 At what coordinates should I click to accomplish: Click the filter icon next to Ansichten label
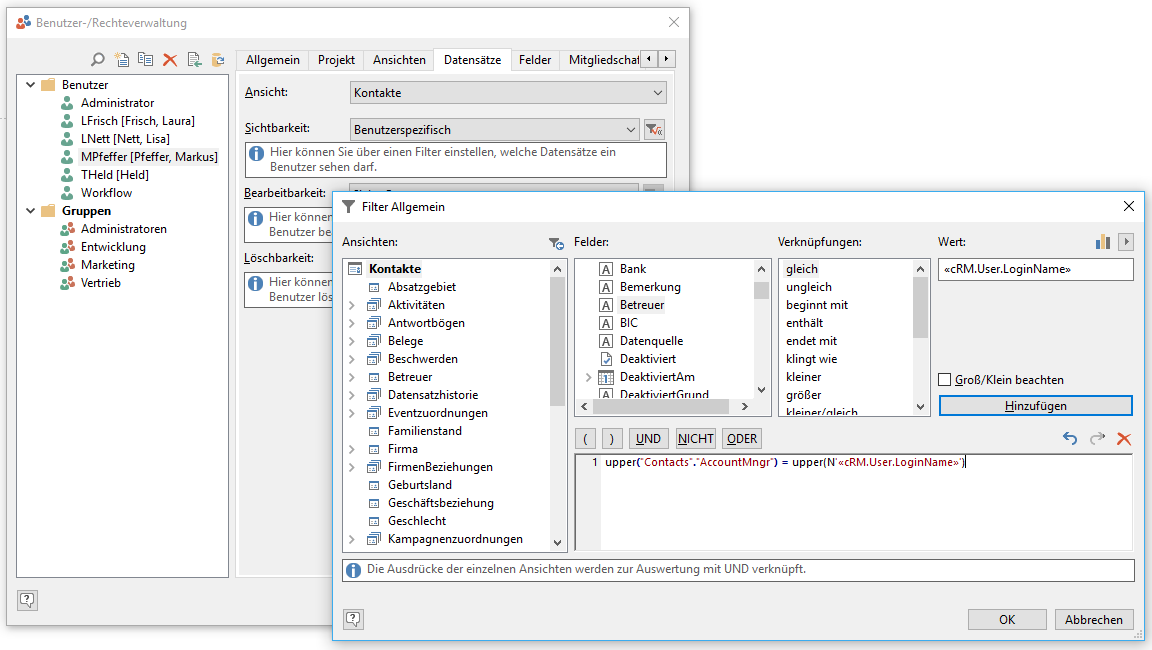556,243
